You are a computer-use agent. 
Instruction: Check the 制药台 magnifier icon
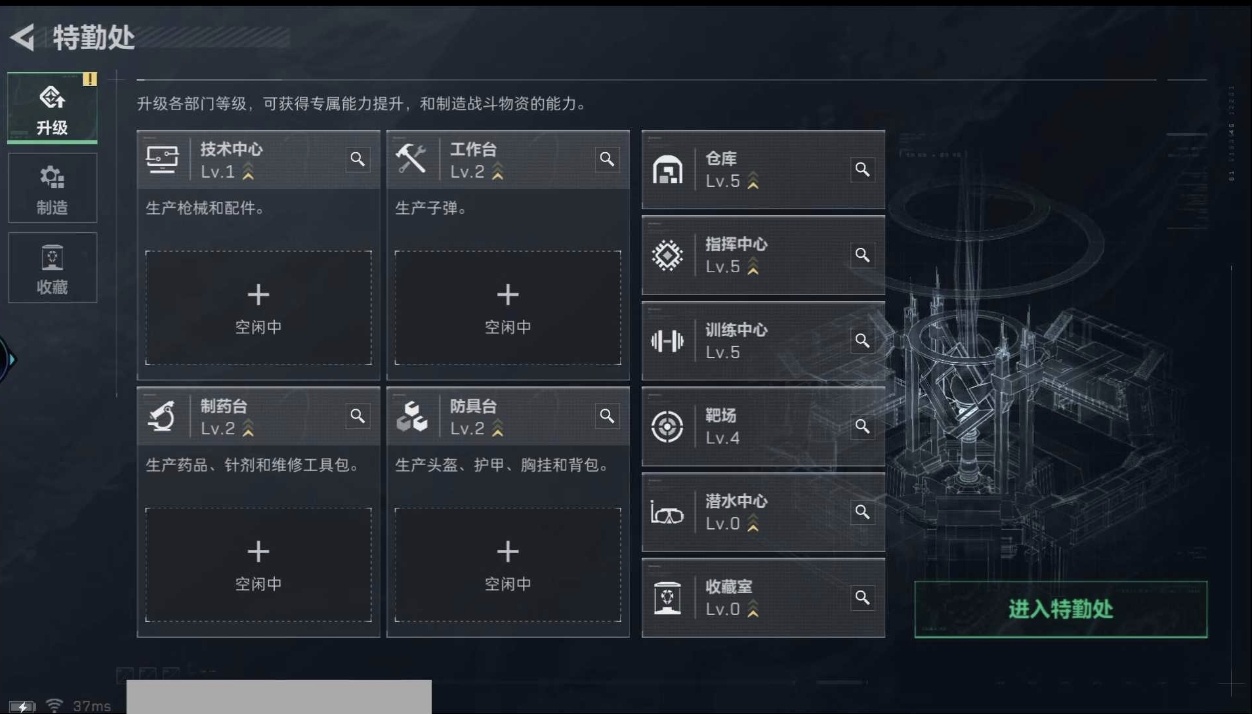click(x=358, y=416)
